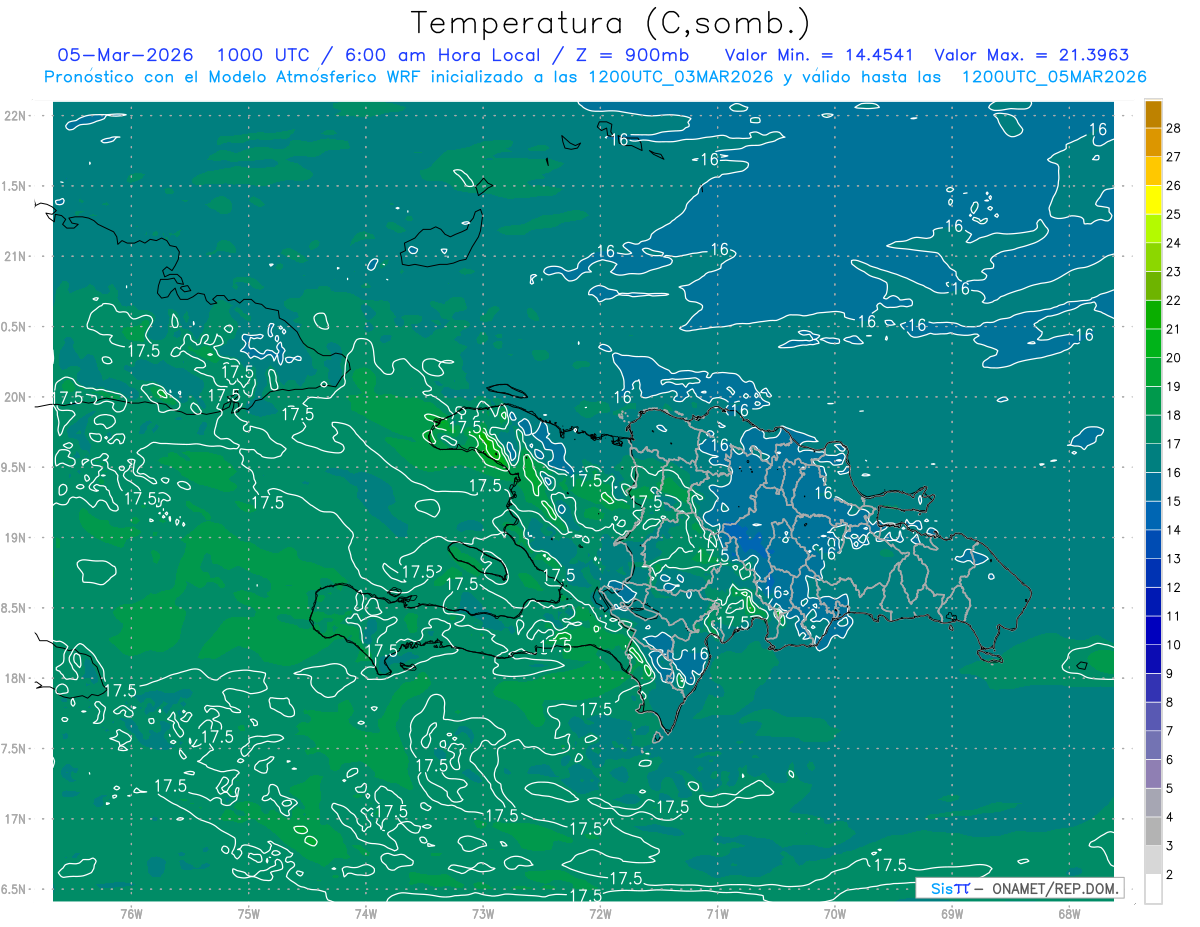This screenshot has height=927, width=1200.
Task: Click the '26' color scale label
Action: (x=1174, y=185)
